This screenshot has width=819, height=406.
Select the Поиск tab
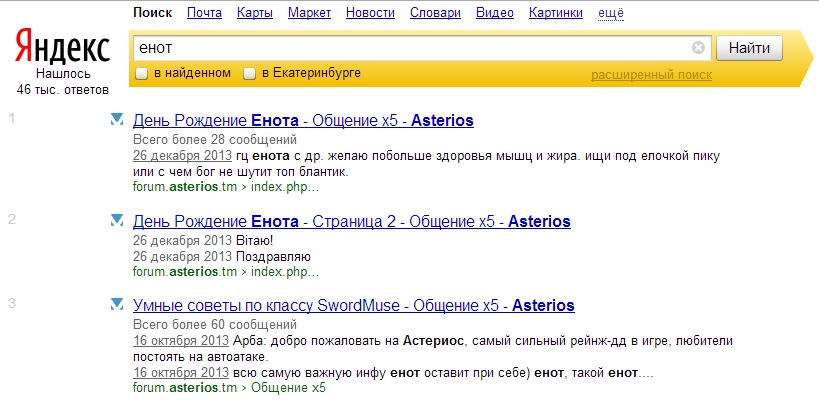coord(153,13)
